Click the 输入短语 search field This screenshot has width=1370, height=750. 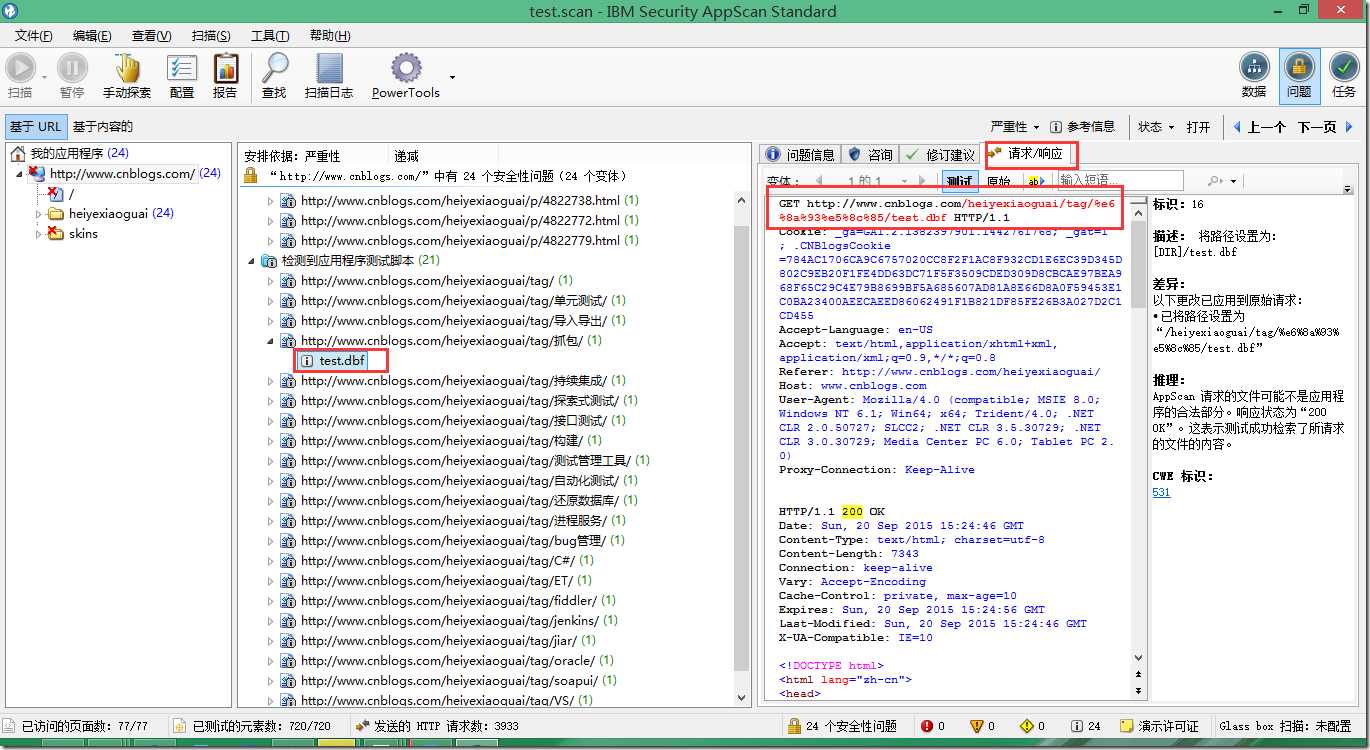(x=1120, y=181)
